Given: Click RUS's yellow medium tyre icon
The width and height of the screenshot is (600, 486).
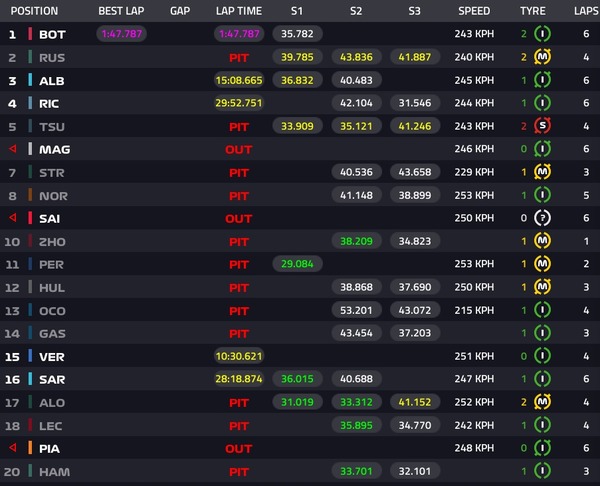Looking at the screenshot, I should (x=542, y=57).
